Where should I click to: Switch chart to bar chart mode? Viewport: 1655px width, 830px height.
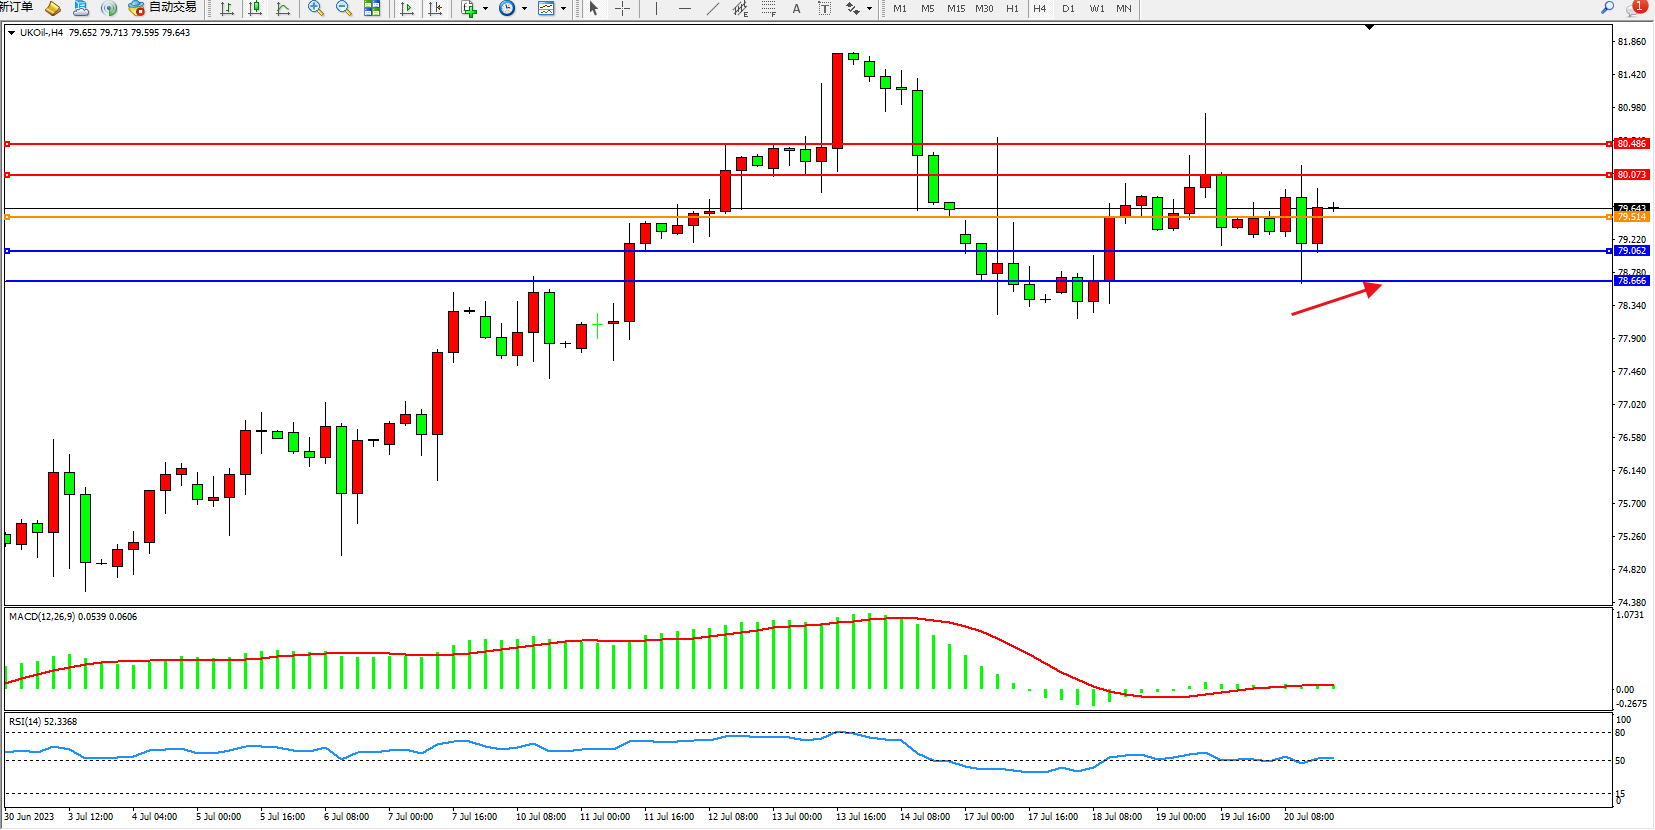[227, 8]
